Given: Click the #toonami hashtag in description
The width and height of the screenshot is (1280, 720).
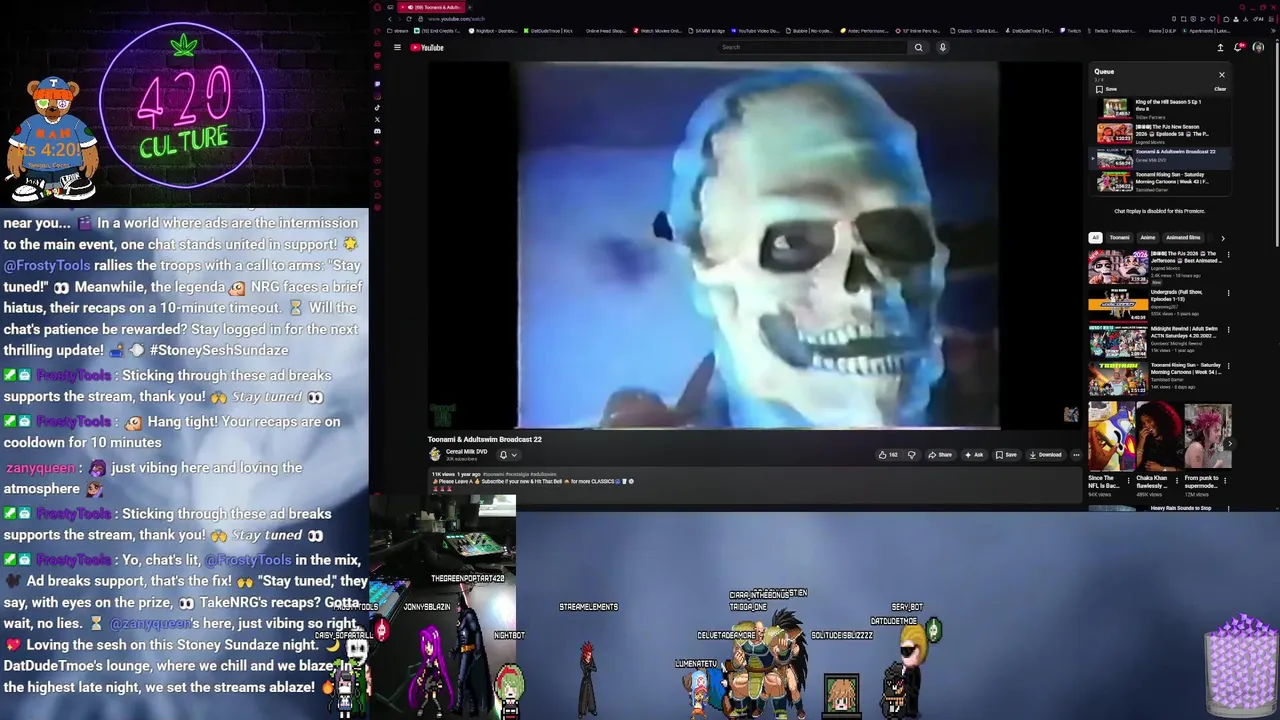Looking at the screenshot, I should (x=494, y=474).
